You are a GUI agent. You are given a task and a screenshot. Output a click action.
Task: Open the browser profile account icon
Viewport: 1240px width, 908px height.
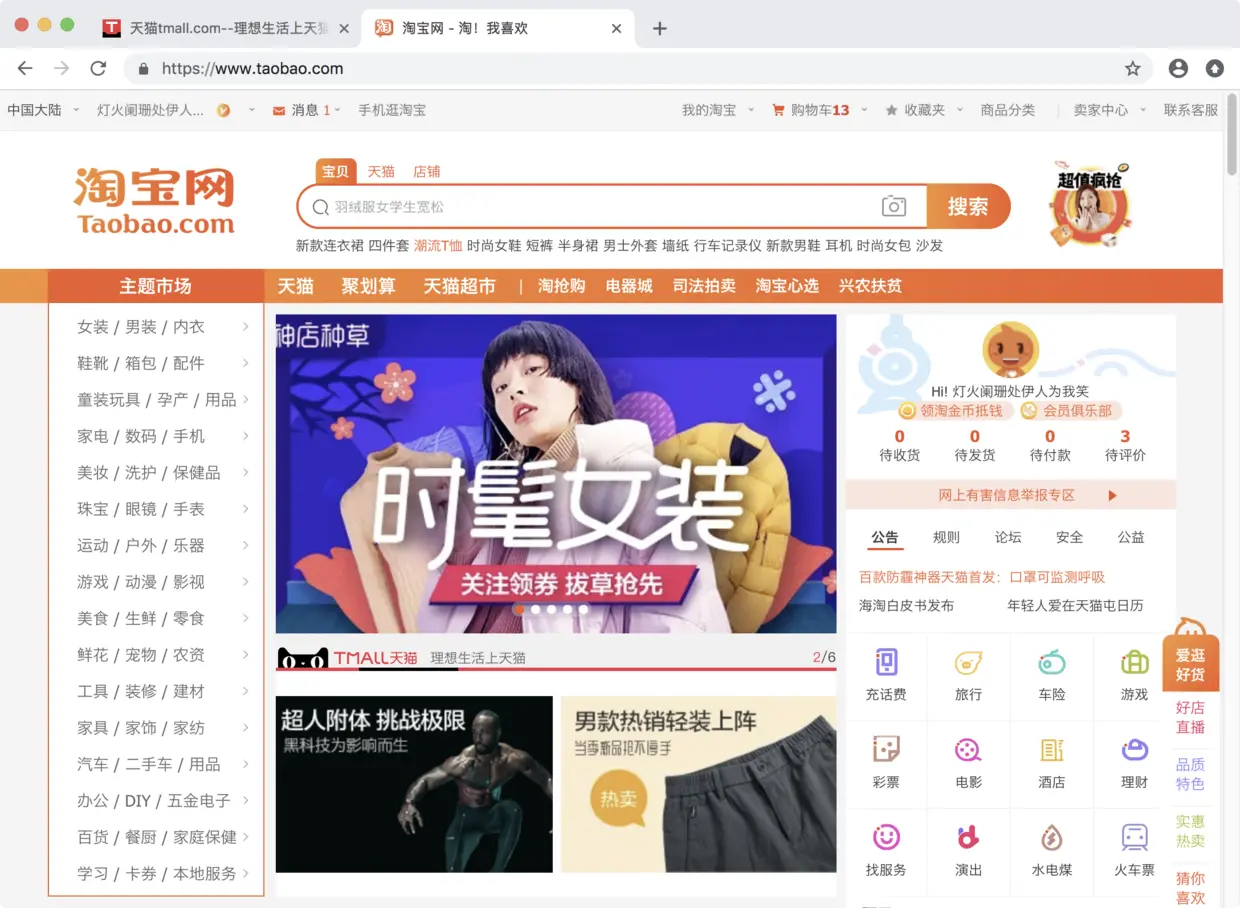(x=1178, y=69)
